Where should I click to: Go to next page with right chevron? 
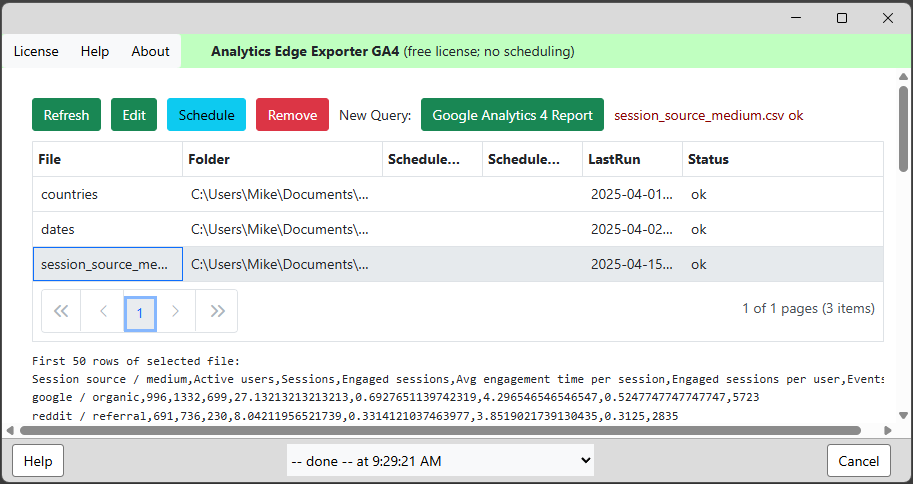[x=175, y=311]
